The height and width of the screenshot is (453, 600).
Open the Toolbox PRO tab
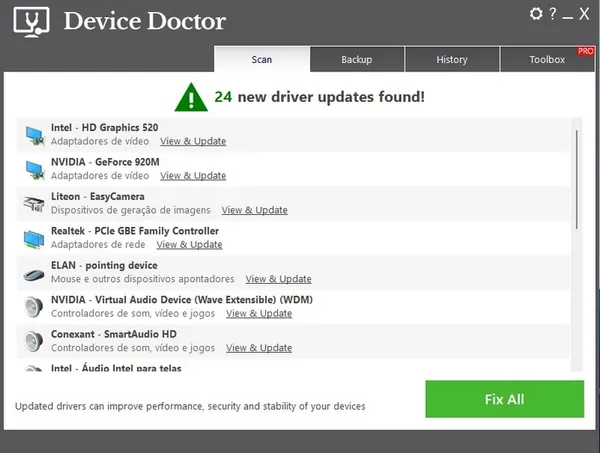click(547, 60)
